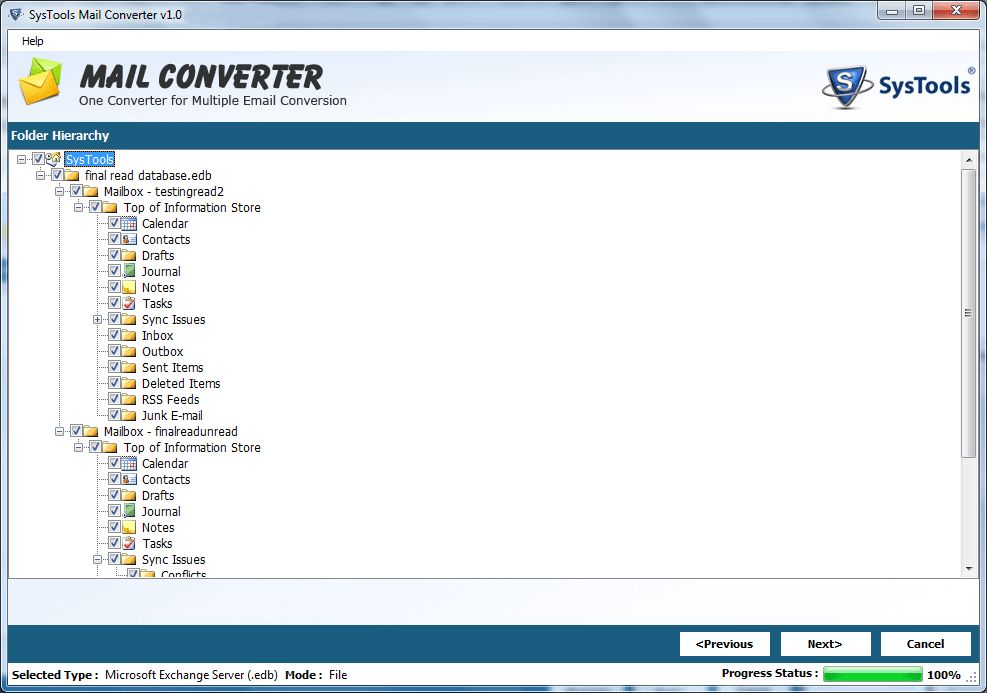Screen dimensions: 987x693
Task: Cancel the conversion wizard
Action: click(925, 644)
